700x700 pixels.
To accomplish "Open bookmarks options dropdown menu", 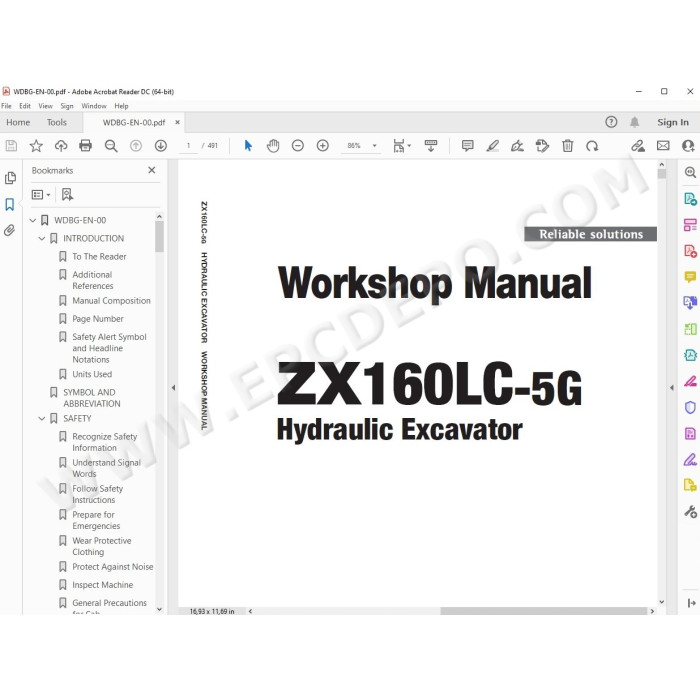I will (41, 194).
